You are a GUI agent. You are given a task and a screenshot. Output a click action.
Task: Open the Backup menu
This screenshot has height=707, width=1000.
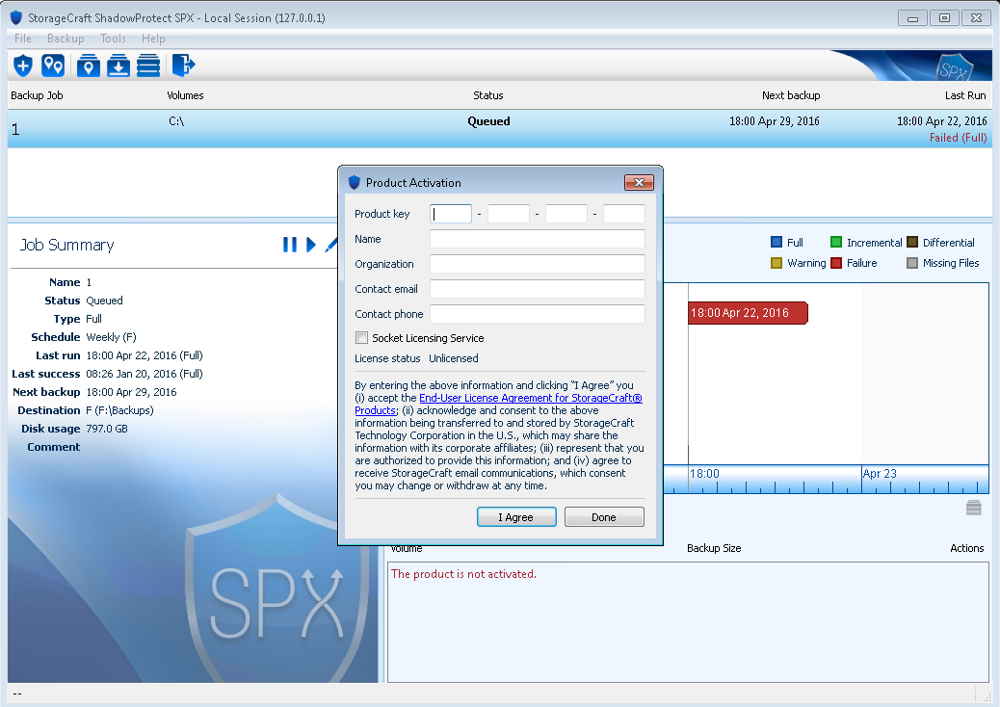[66, 38]
